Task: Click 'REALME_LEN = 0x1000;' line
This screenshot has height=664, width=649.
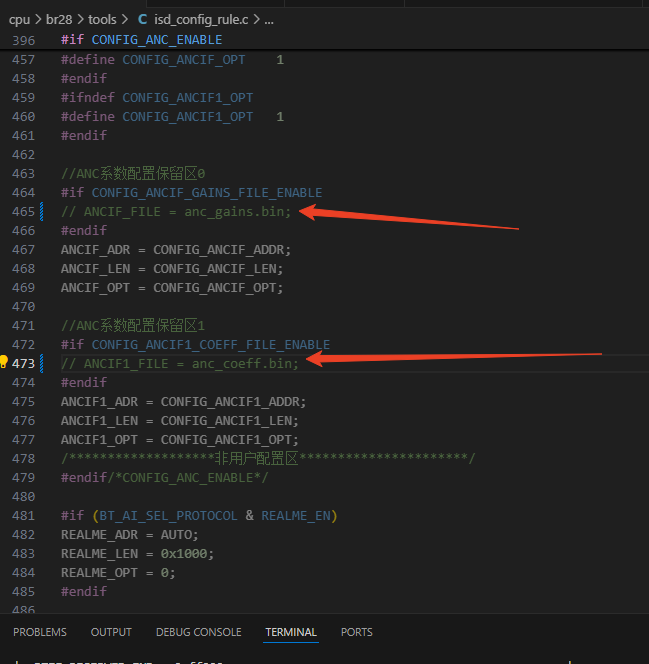Action: pos(138,554)
